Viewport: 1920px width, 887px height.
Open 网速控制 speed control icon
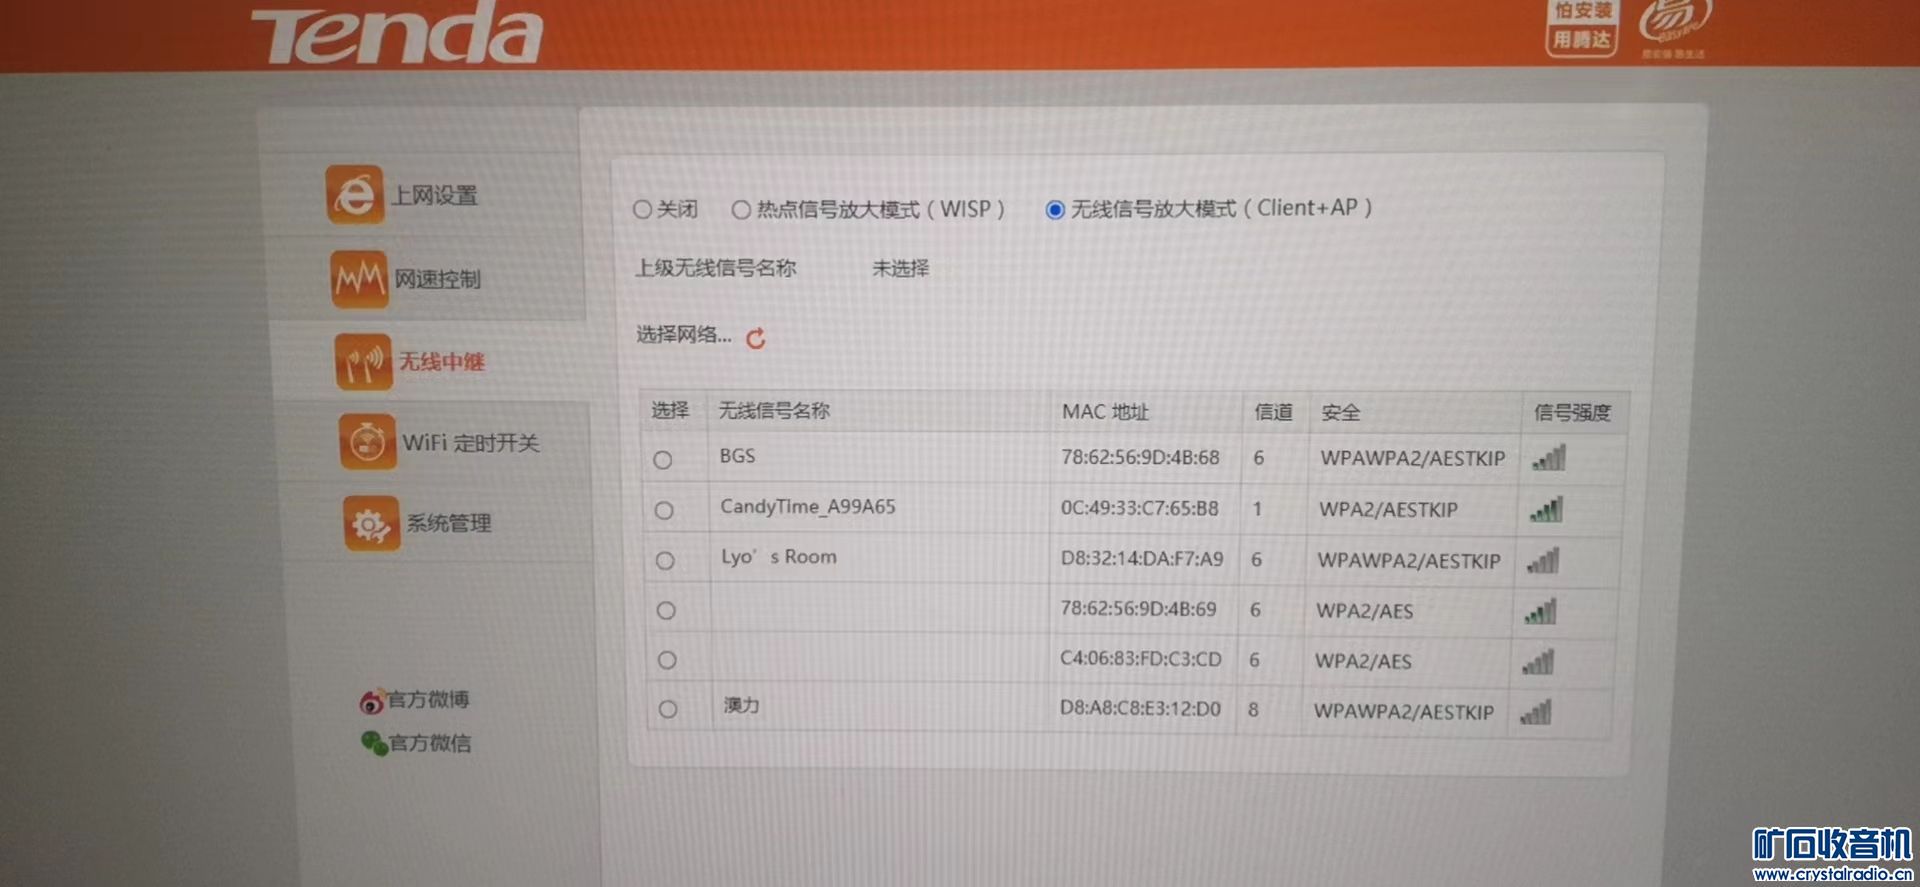pos(358,279)
